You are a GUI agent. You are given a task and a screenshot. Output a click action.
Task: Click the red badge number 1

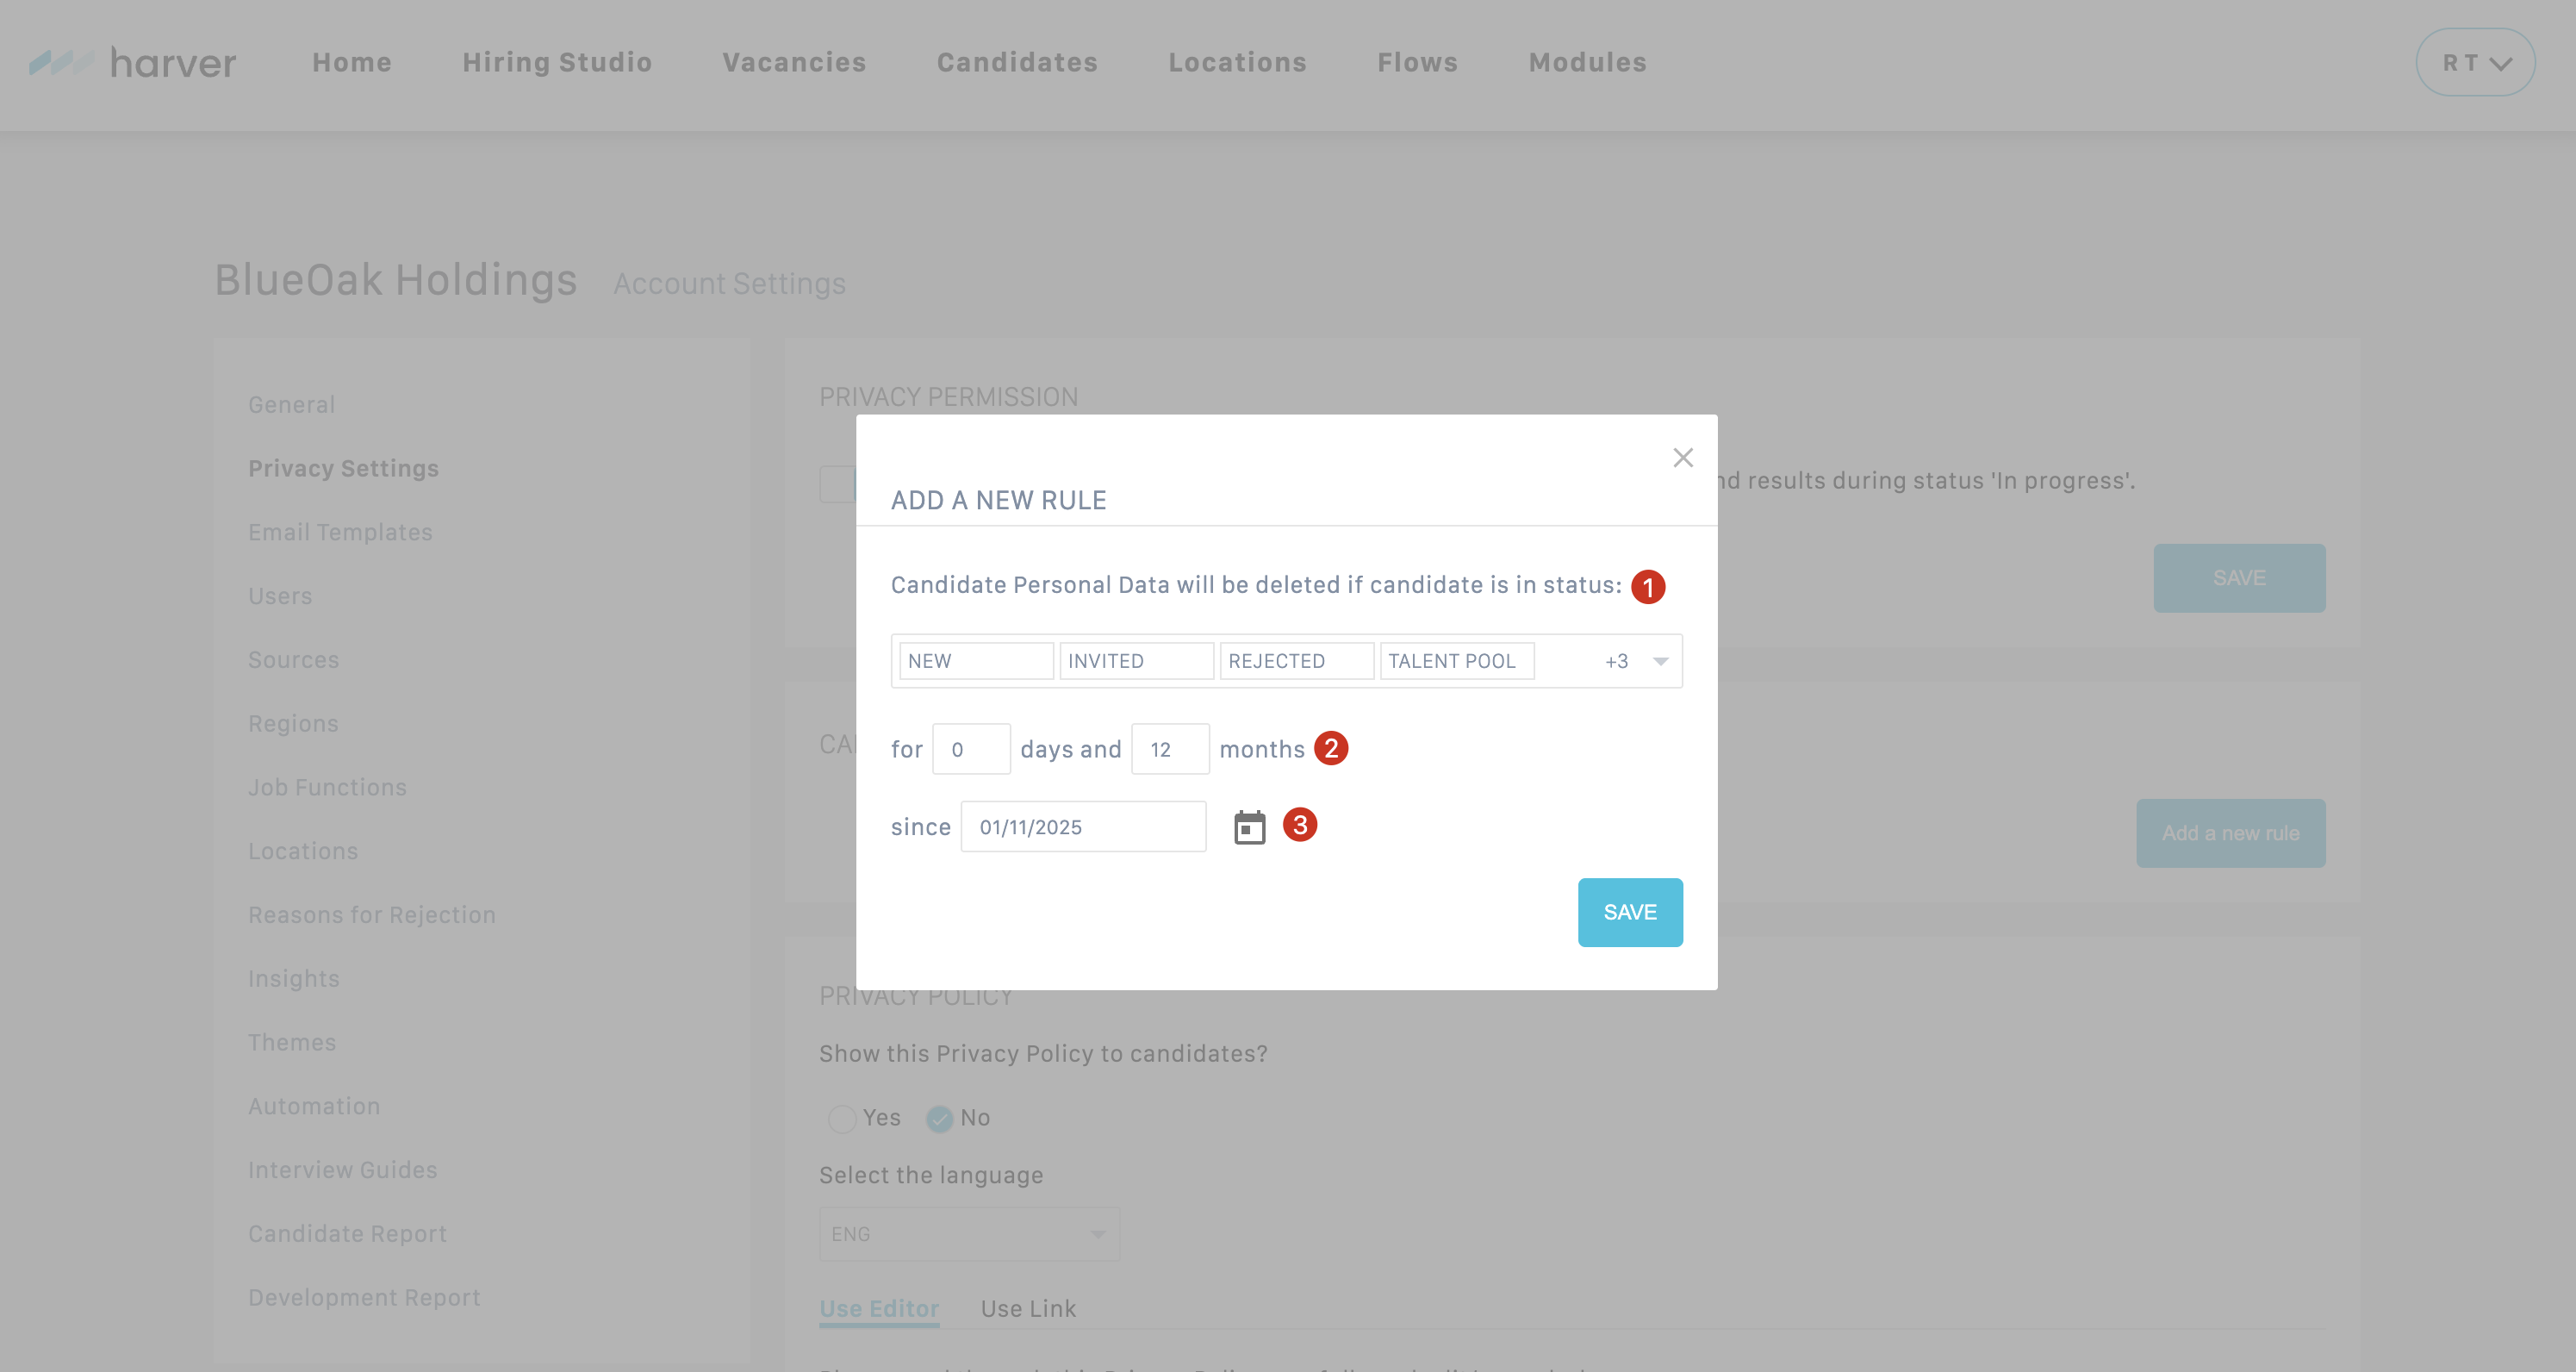click(x=1647, y=586)
